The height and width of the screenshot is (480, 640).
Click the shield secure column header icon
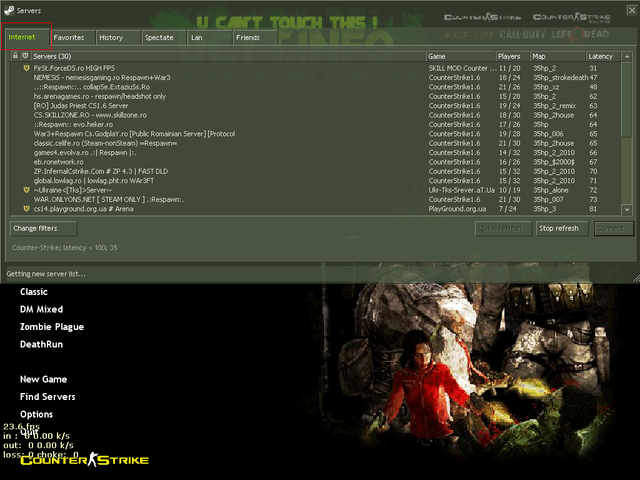click(x=25, y=56)
